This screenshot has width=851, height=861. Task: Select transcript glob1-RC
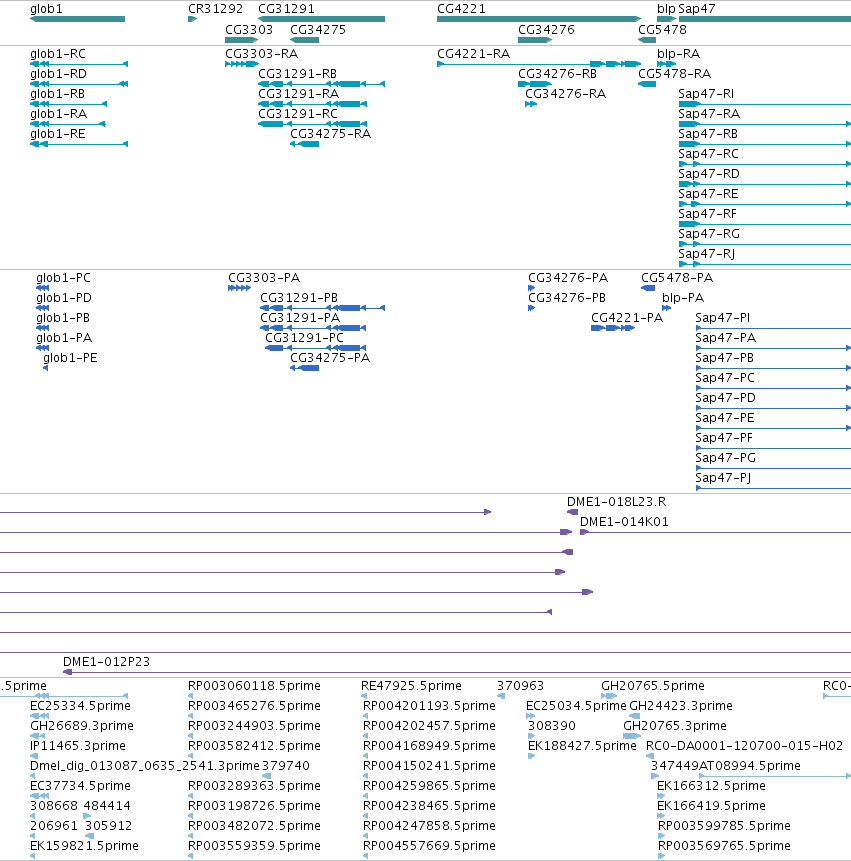[58, 54]
